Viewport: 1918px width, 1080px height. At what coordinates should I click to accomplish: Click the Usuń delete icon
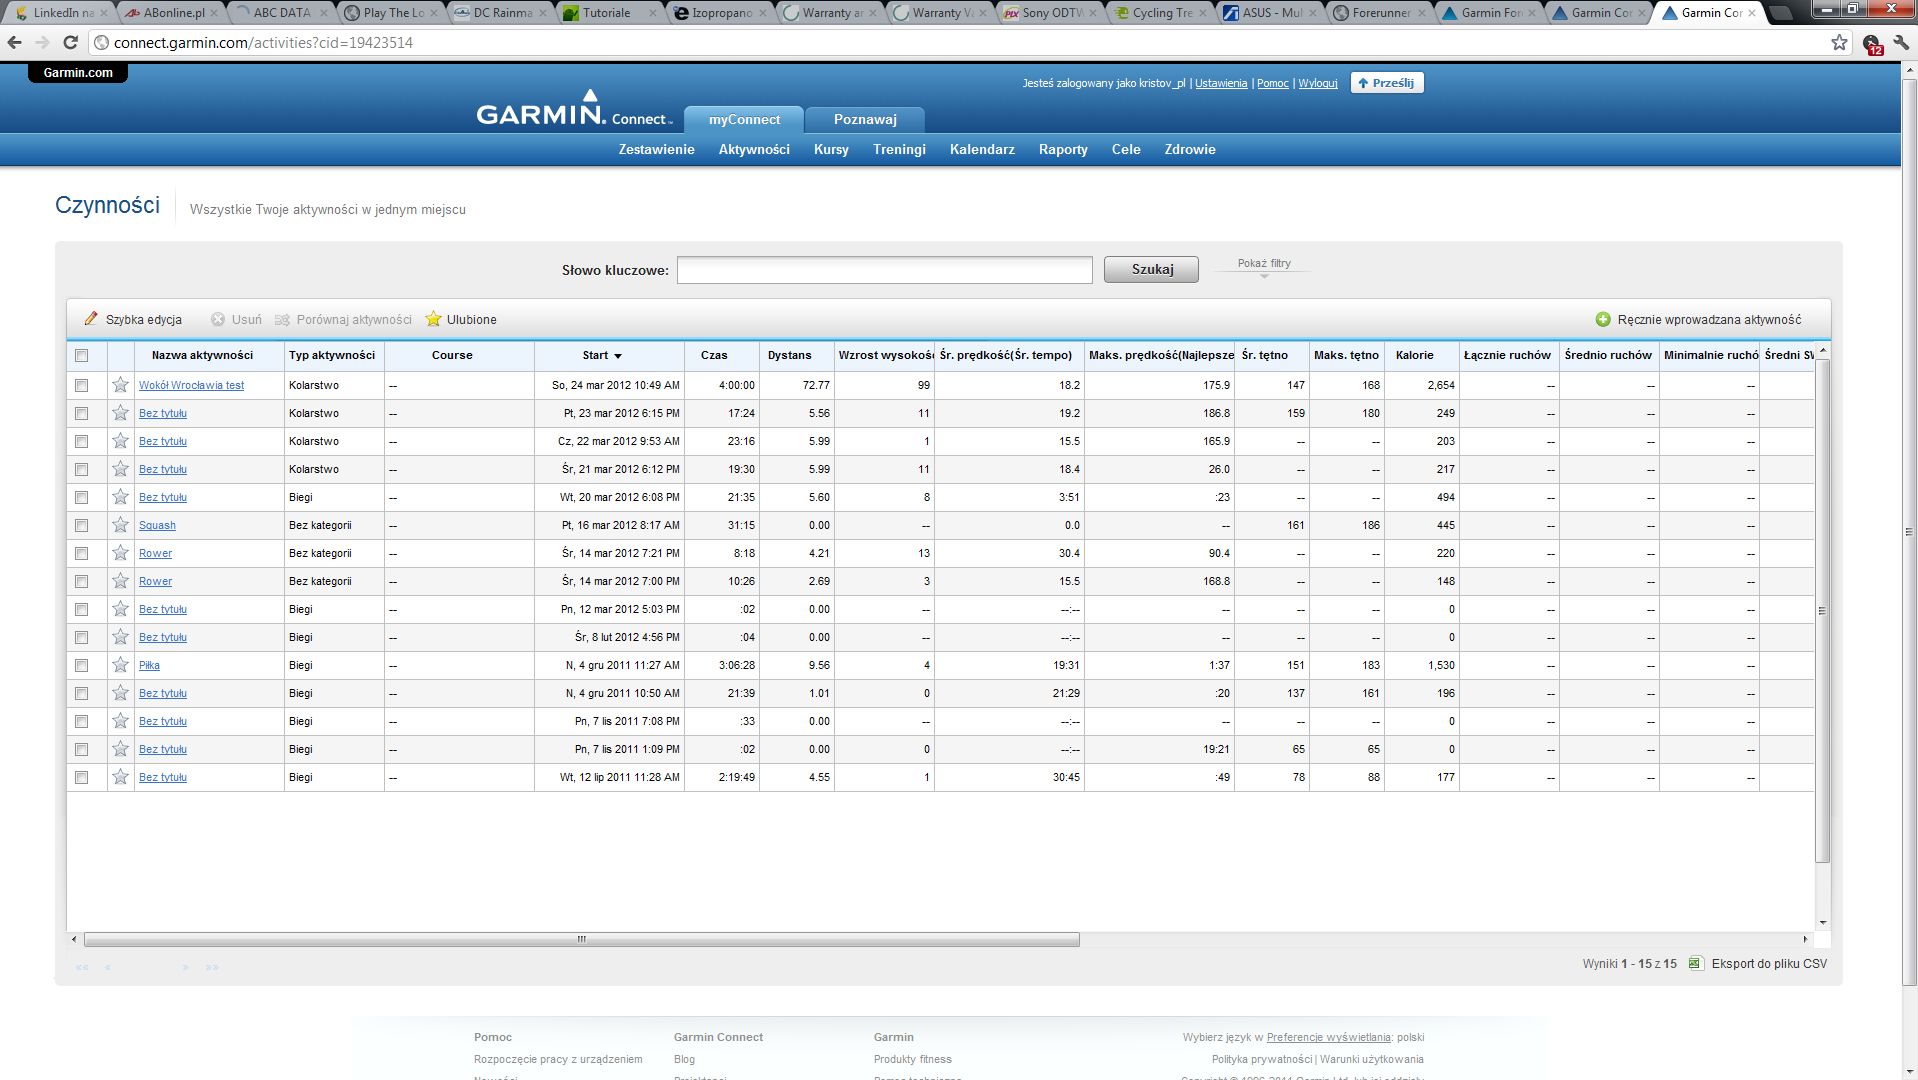[218, 320]
